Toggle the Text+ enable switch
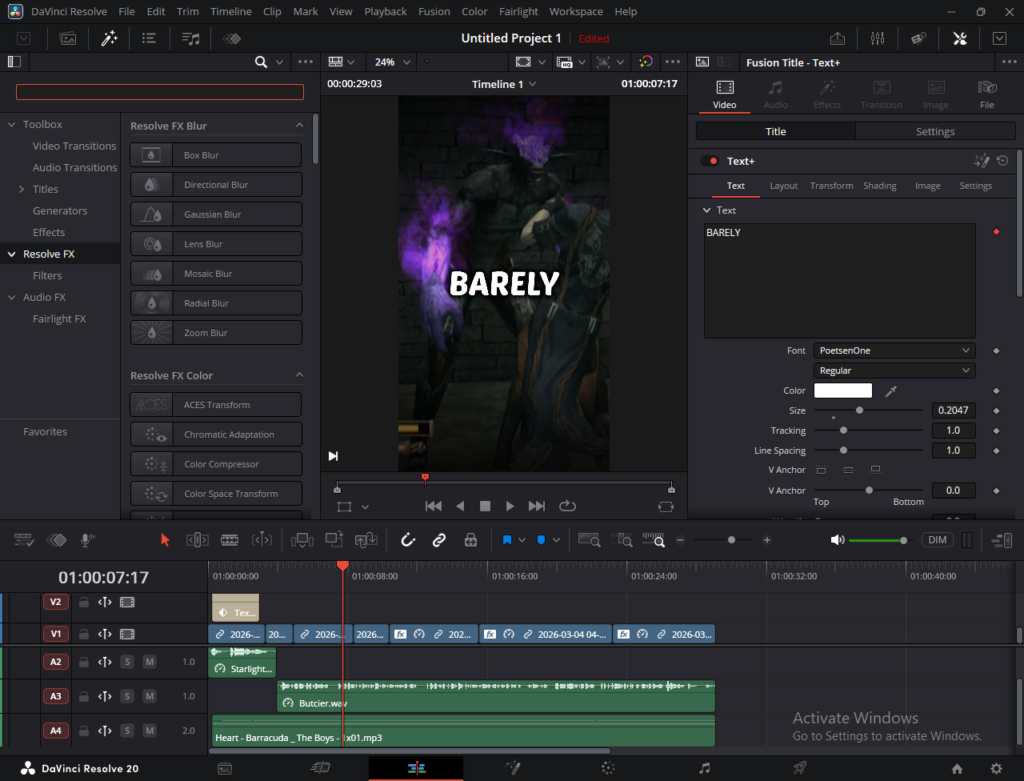 (x=710, y=161)
